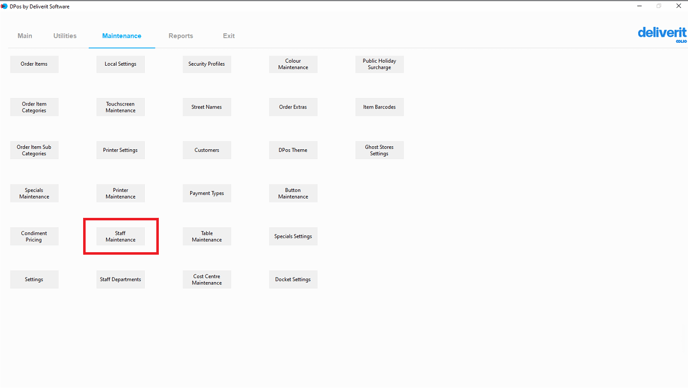Open Printer Maintenance
688x388 pixels.
click(121, 193)
